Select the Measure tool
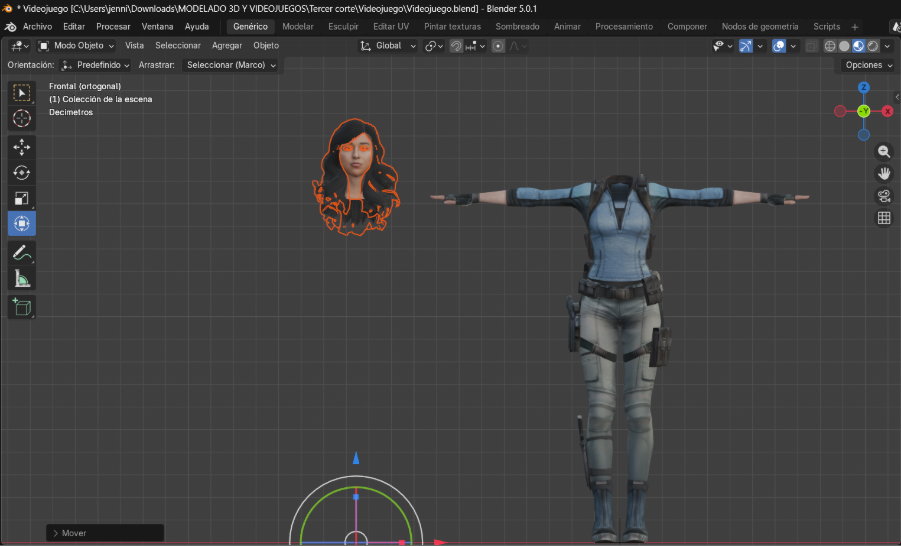Screen dimensions: 901x546 (x=22, y=278)
